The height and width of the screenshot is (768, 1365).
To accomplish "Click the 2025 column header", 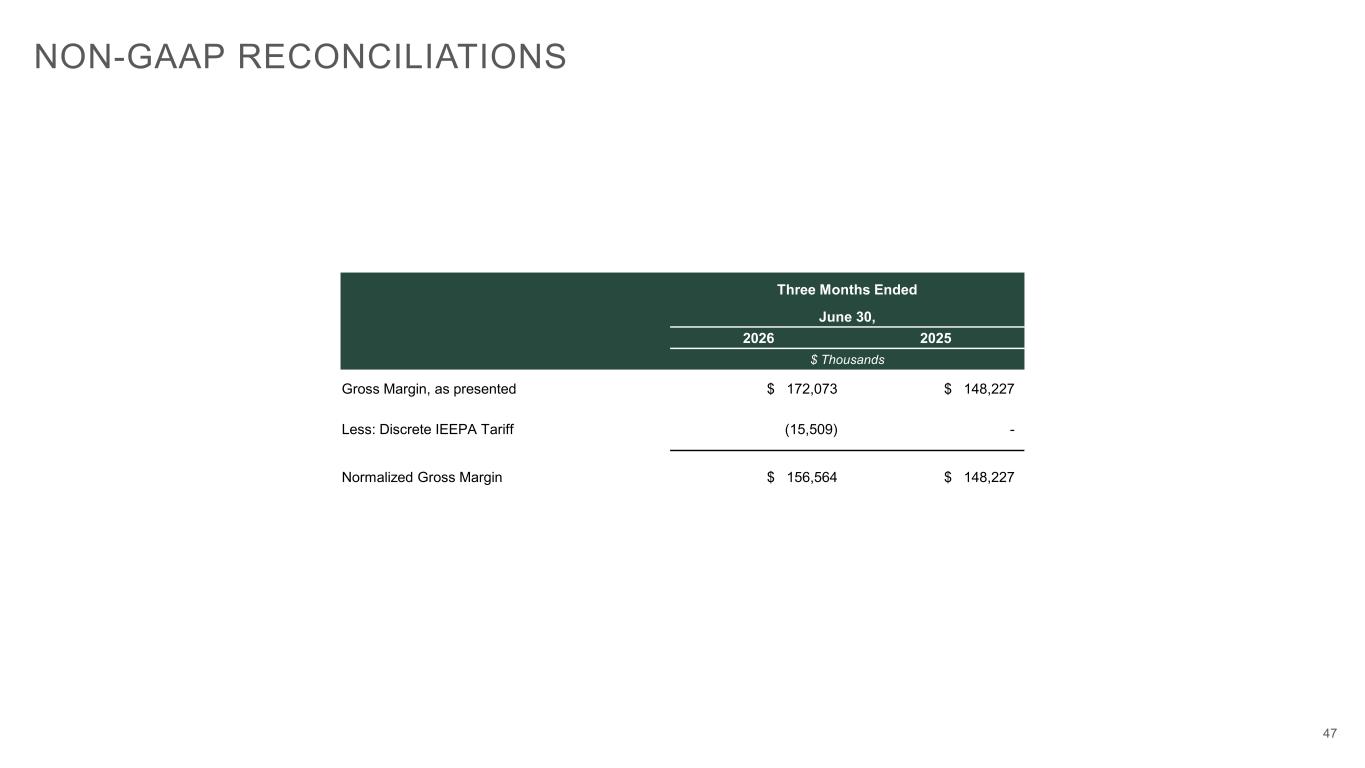I will pos(935,338).
